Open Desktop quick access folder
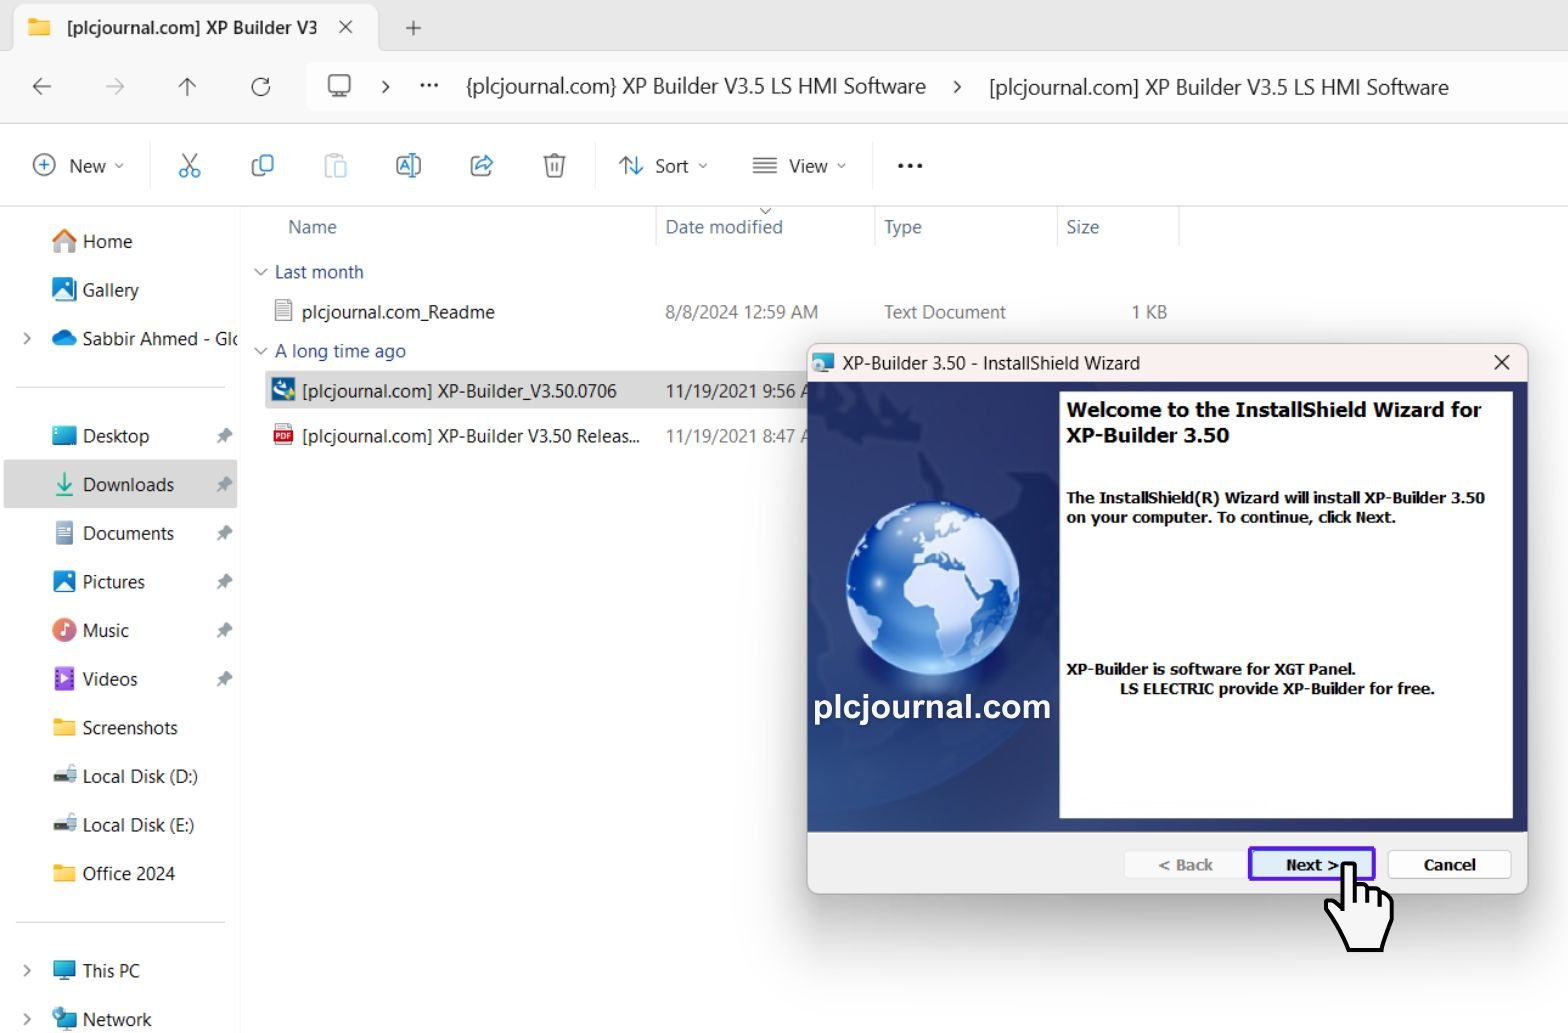 pos(116,436)
